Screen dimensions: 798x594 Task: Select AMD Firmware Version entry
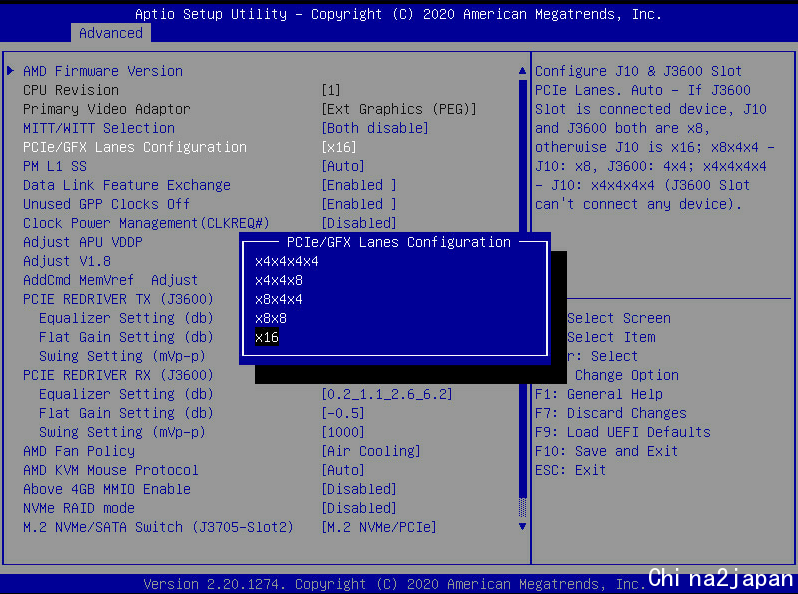pyautogui.click(x=103, y=71)
